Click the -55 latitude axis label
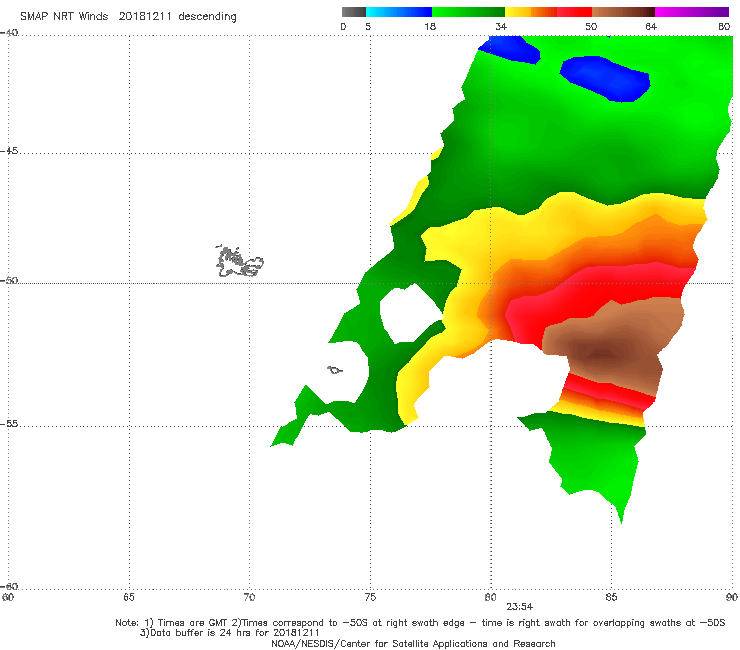740x650 pixels. tap(9, 424)
